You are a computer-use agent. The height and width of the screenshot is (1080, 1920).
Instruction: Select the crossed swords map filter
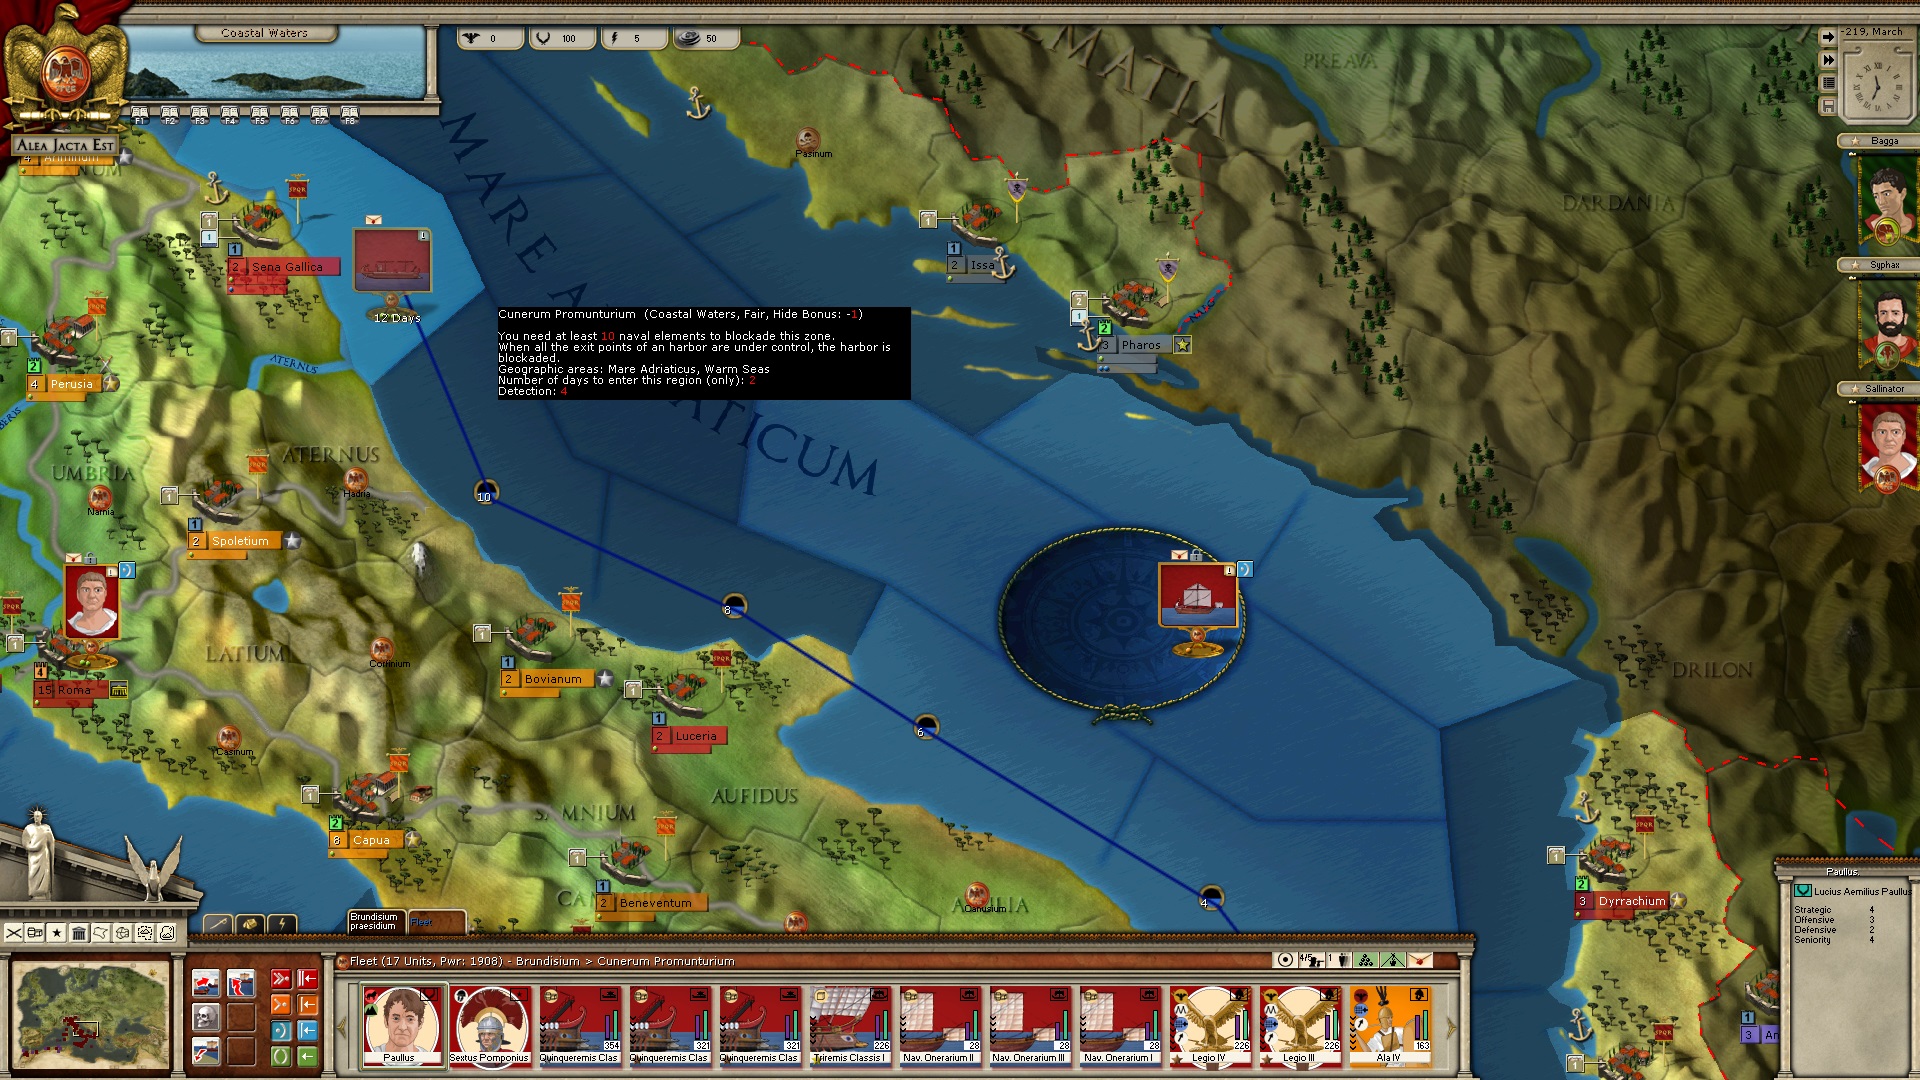point(13,933)
